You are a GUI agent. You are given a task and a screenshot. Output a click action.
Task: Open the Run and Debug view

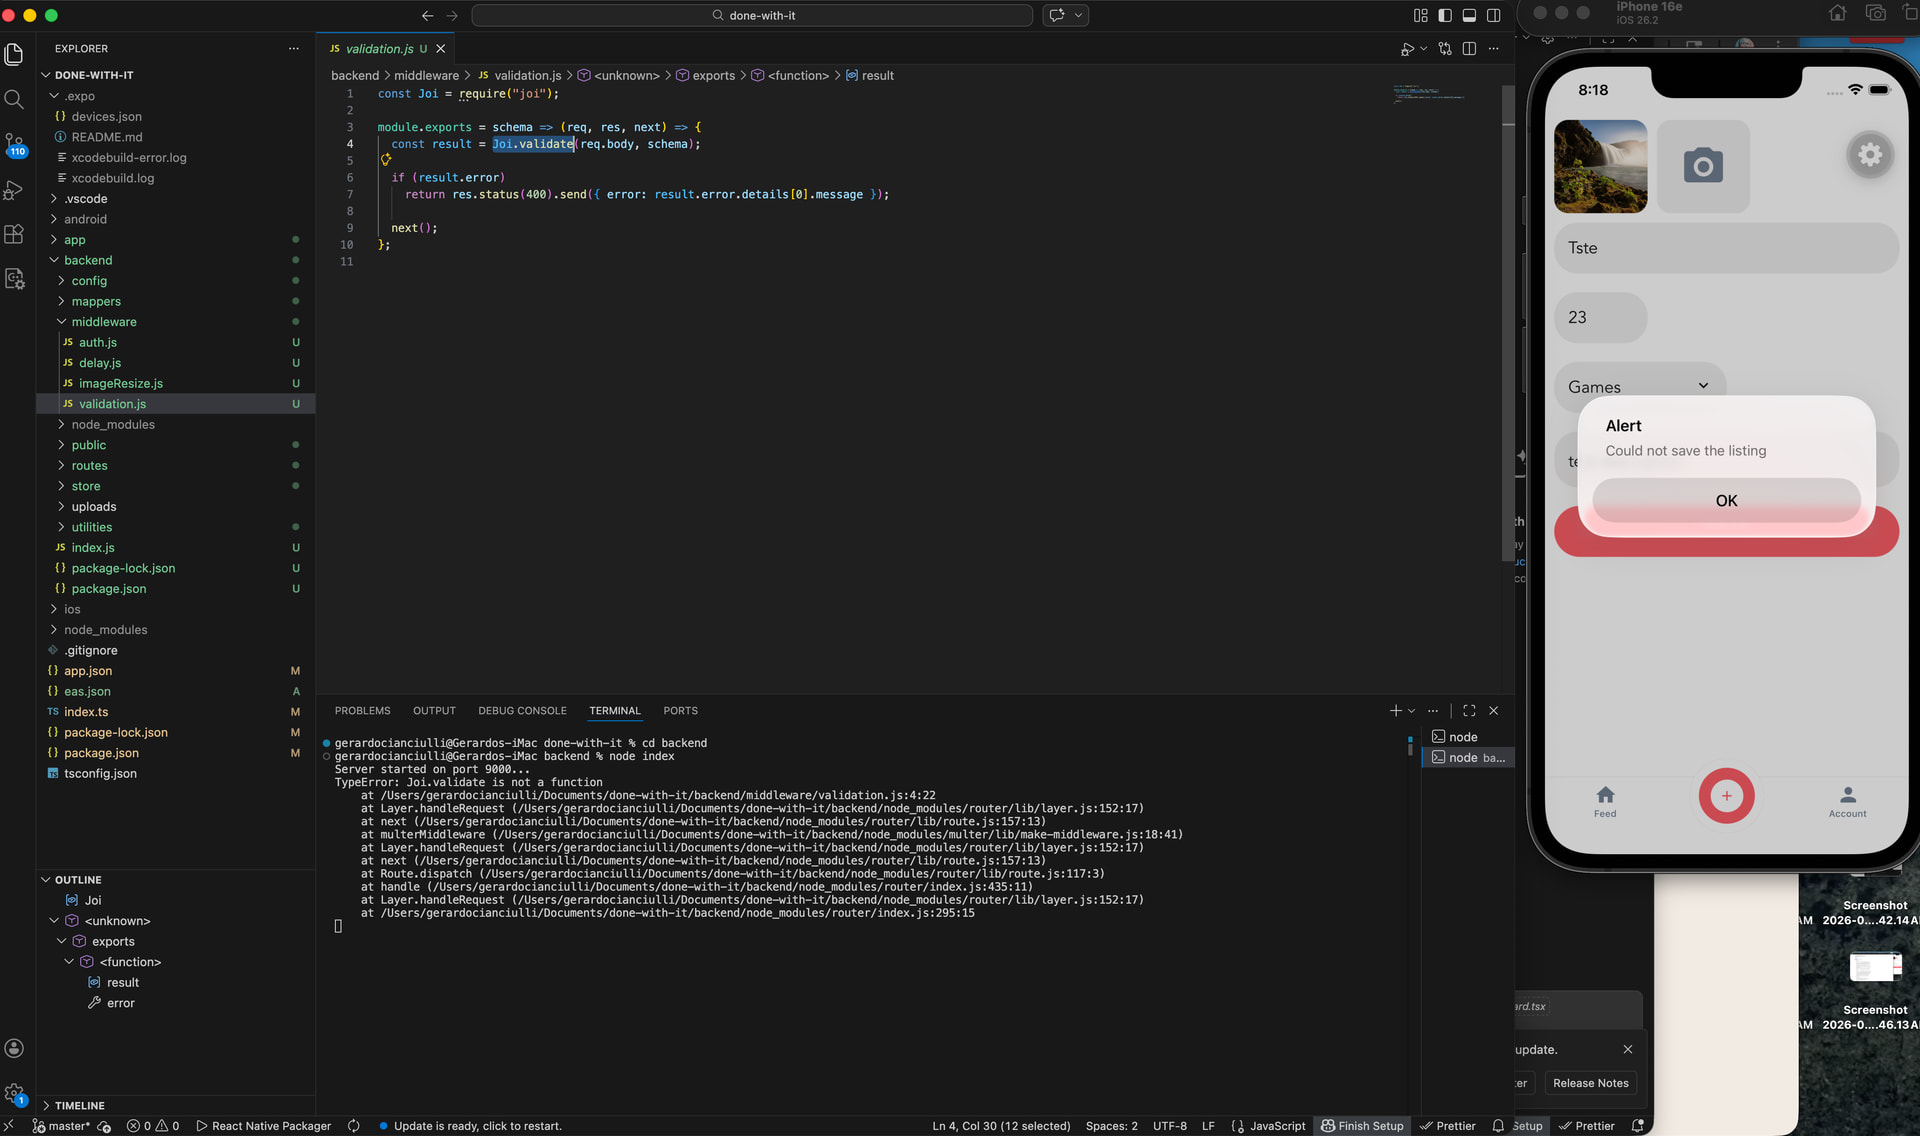pos(14,190)
